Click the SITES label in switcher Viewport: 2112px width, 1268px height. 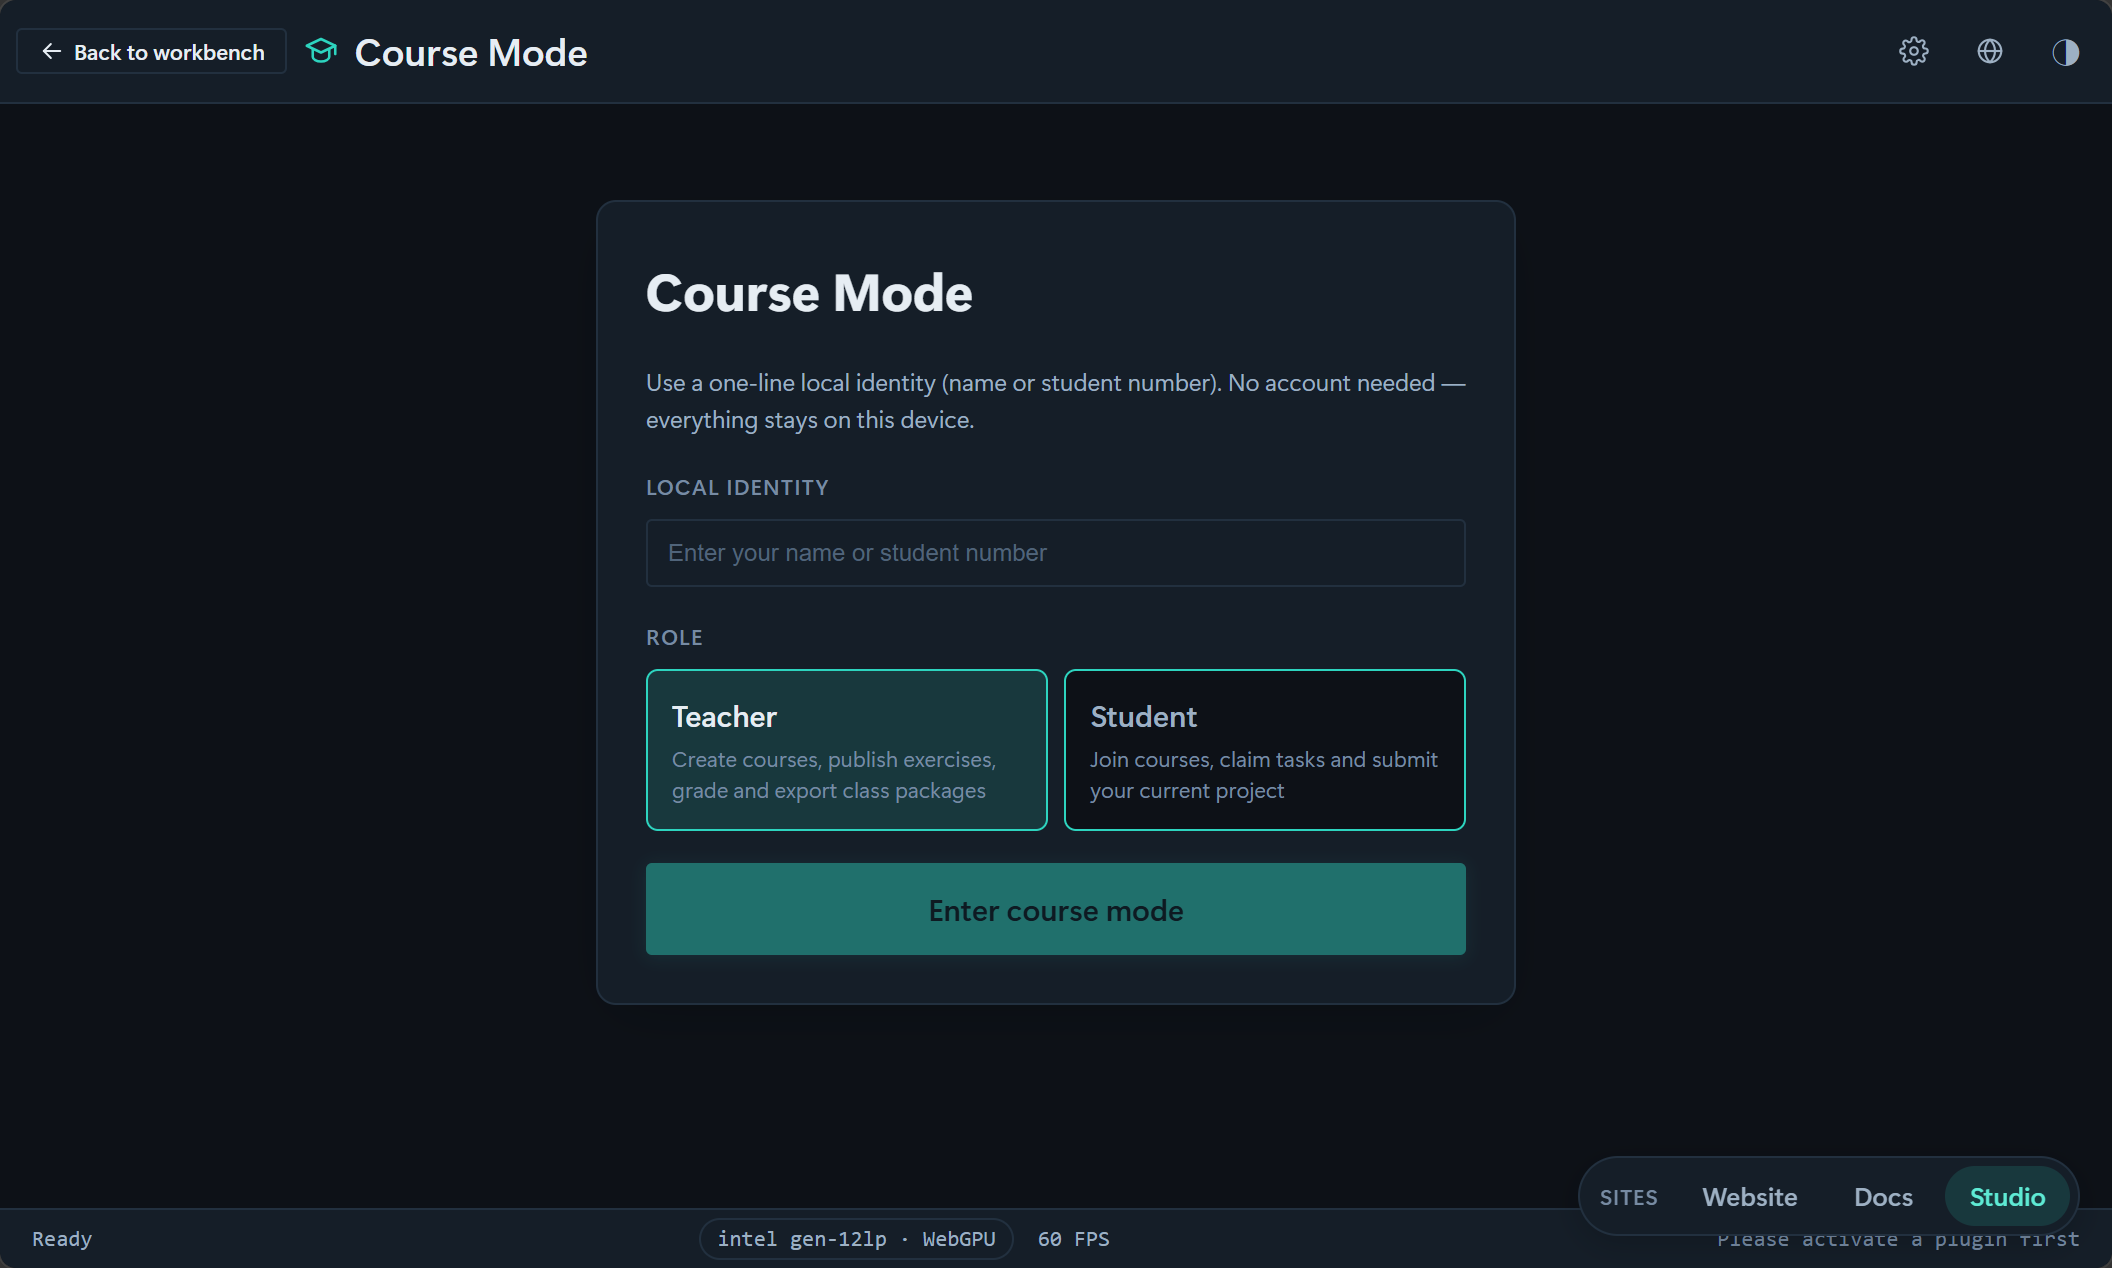1628,1197
